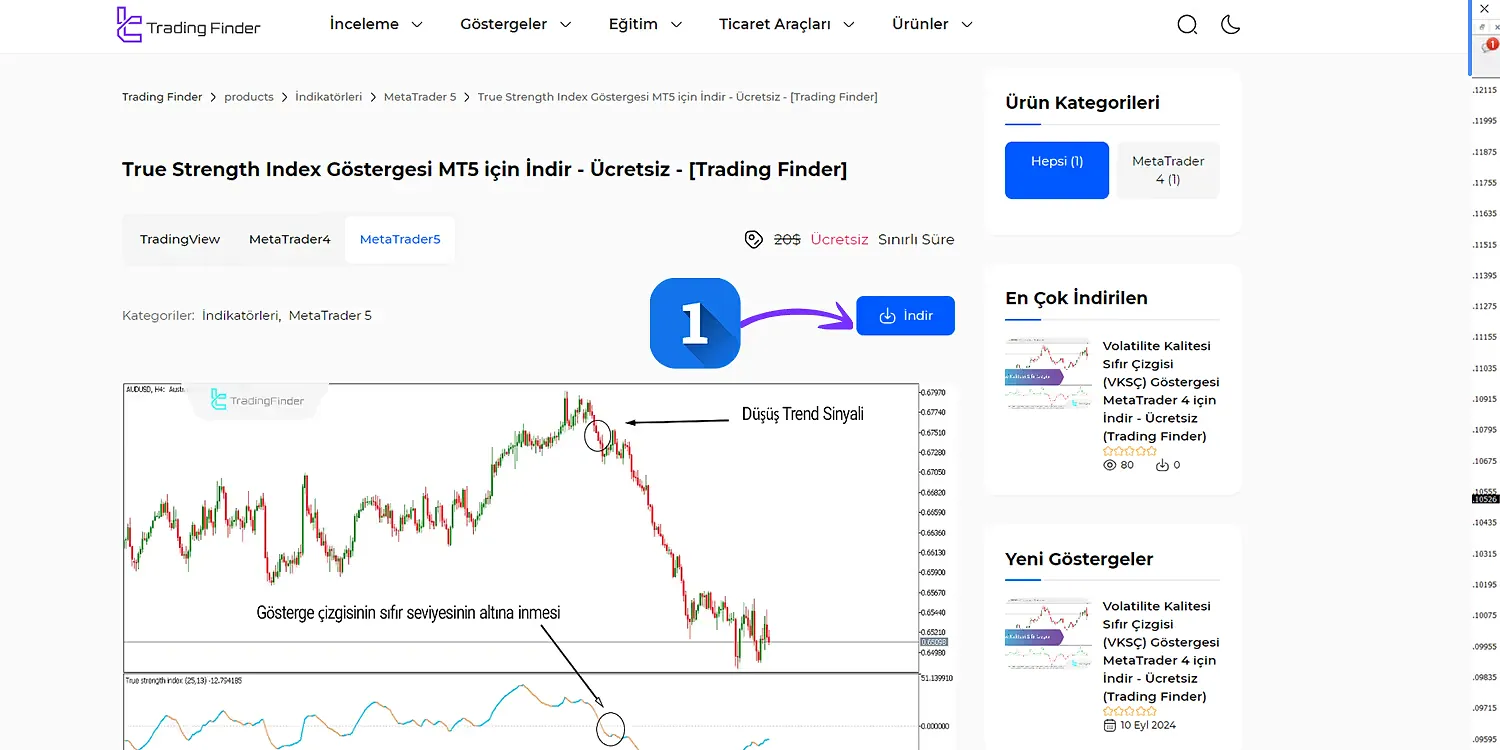Select the MetaTrader4 tab

[x=289, y=239]
